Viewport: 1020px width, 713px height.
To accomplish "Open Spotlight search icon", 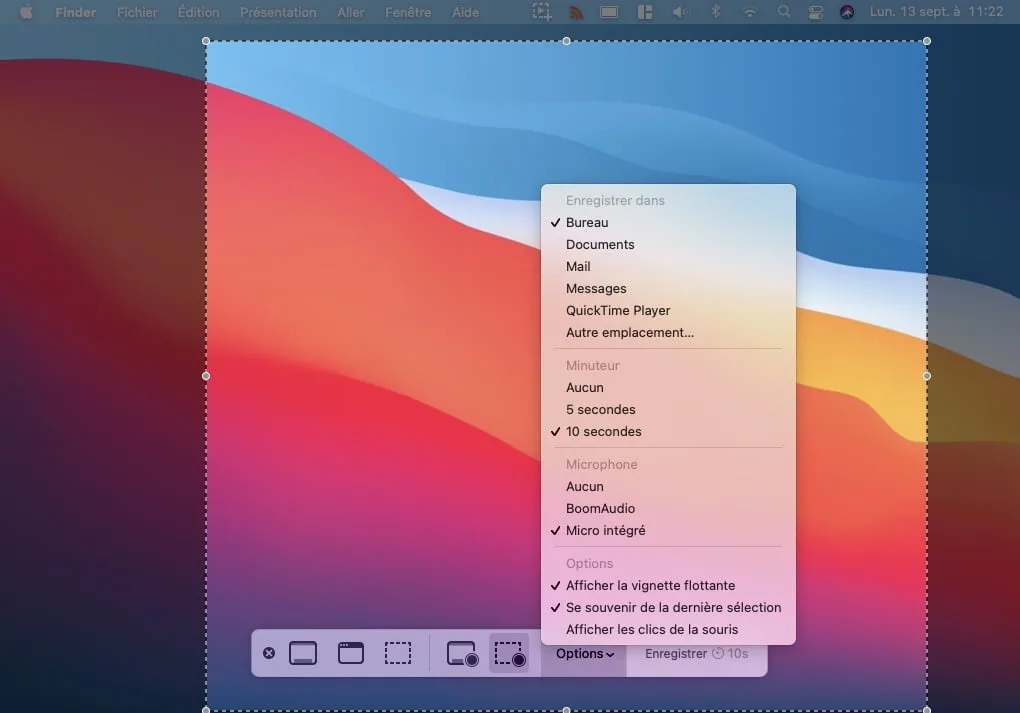I will [x=784, y=12].
